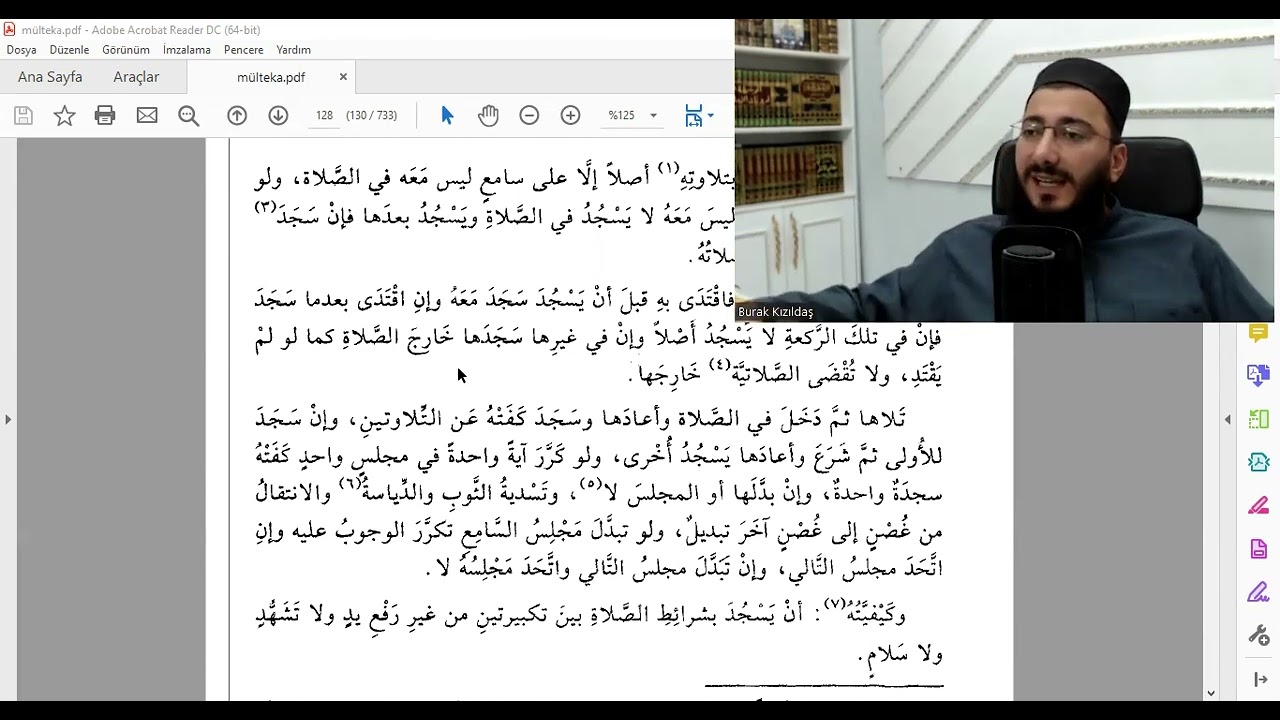Open the İmzalama menu

tap(187, 50)
